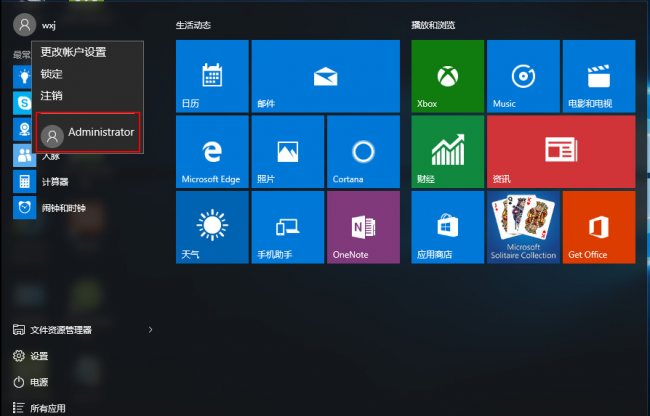Click the wxj user avatar icon
The width and height of the screenshot is (650, 416).
[24, 25]
